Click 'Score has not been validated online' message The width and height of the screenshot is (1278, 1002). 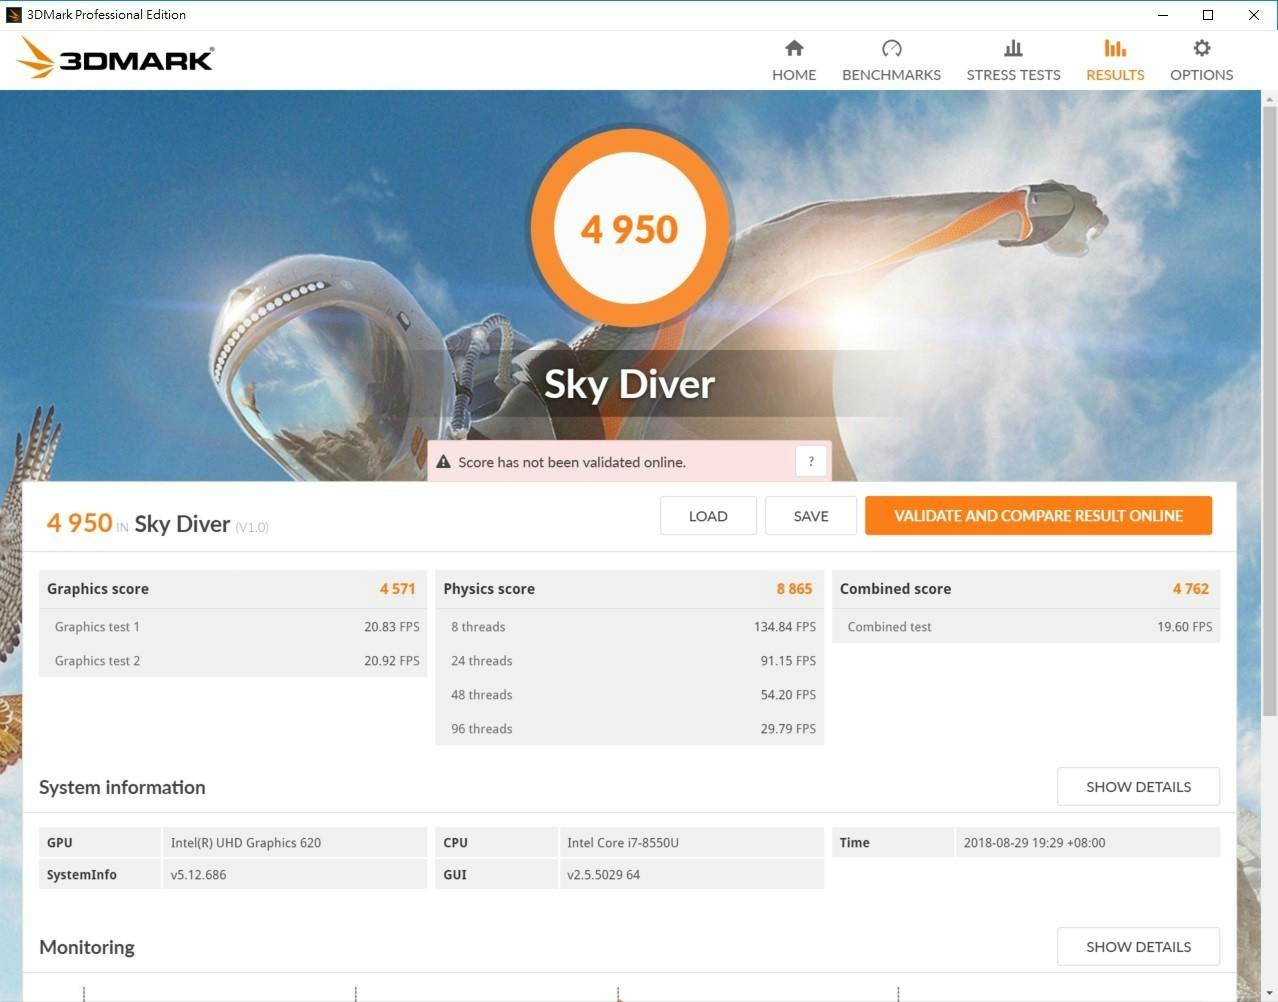(x=572, y=462)
